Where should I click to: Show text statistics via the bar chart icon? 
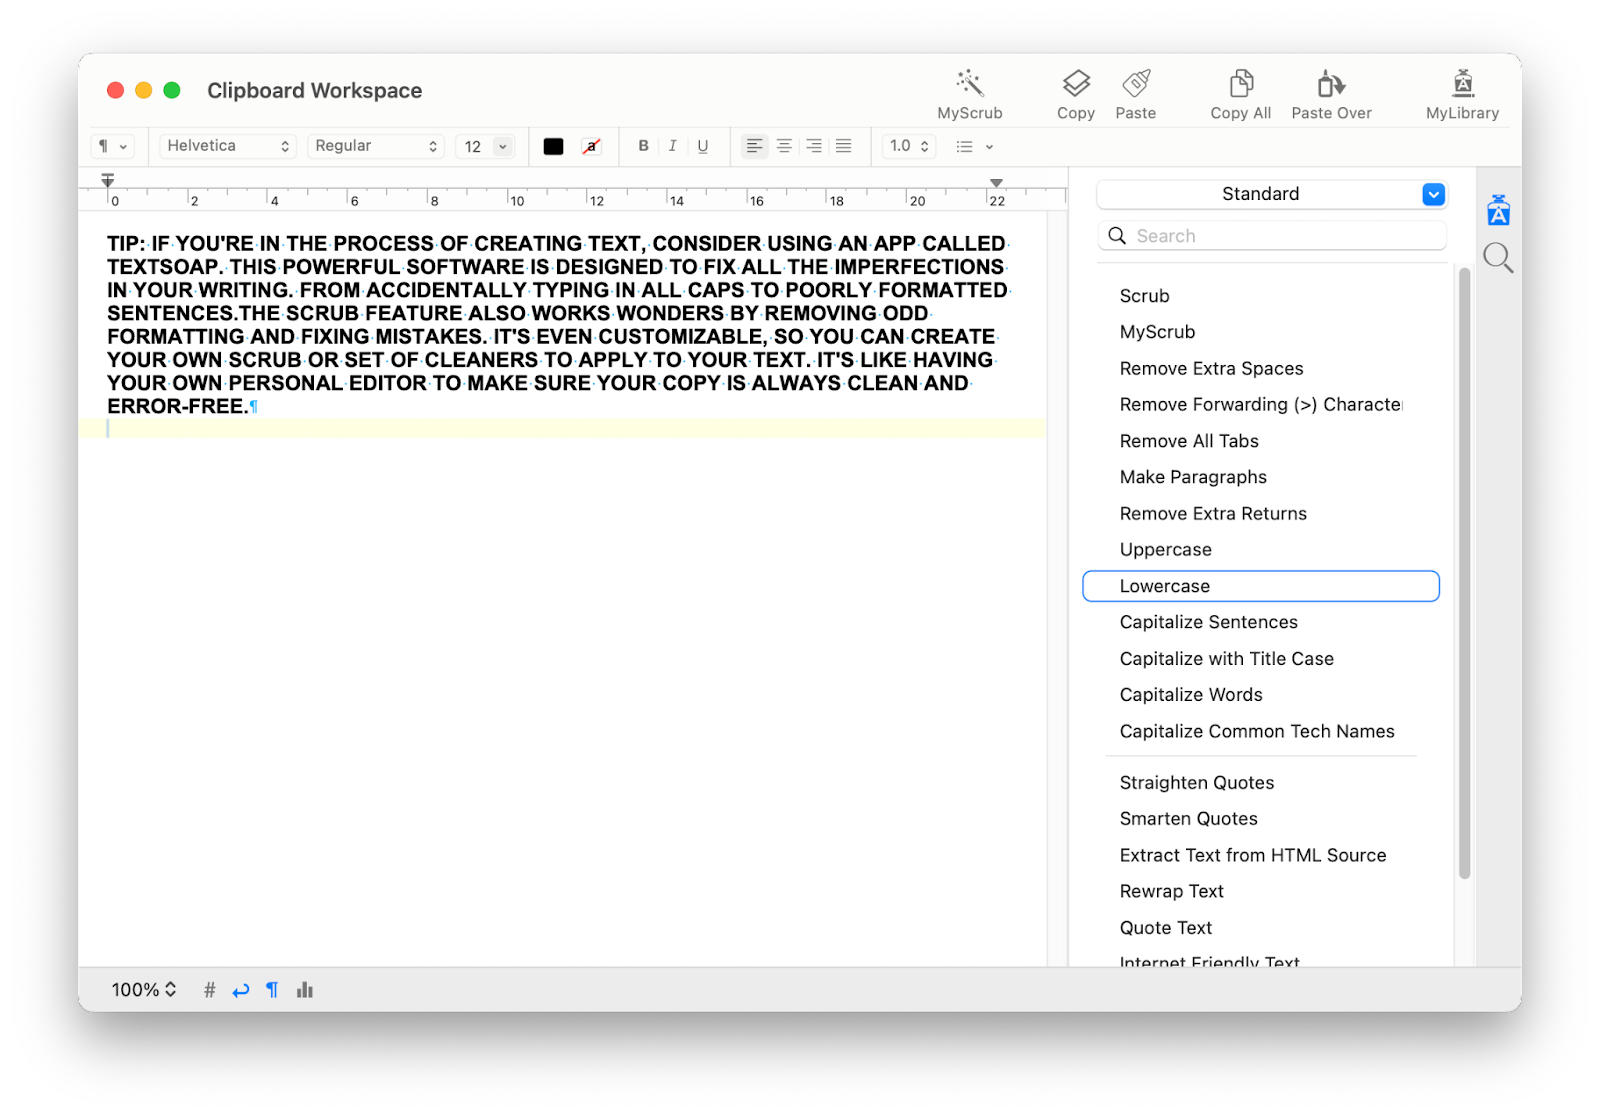click(304, 989)
